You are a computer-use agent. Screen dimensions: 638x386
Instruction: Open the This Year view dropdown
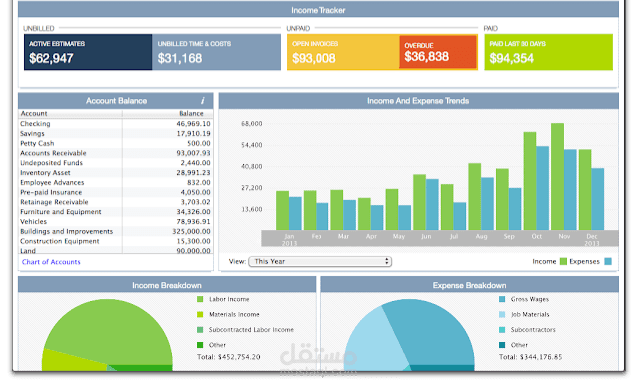[x=320, y=262]
